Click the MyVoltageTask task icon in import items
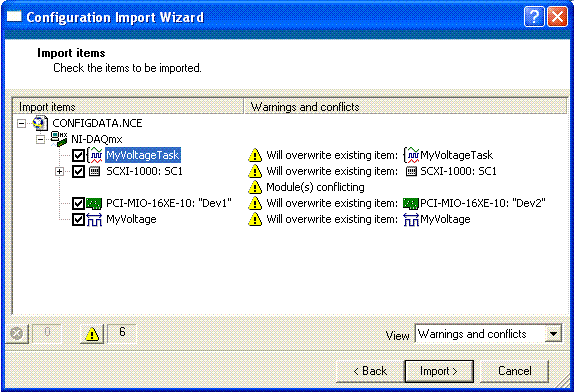 pyautogui.click(x=95, y=155)
